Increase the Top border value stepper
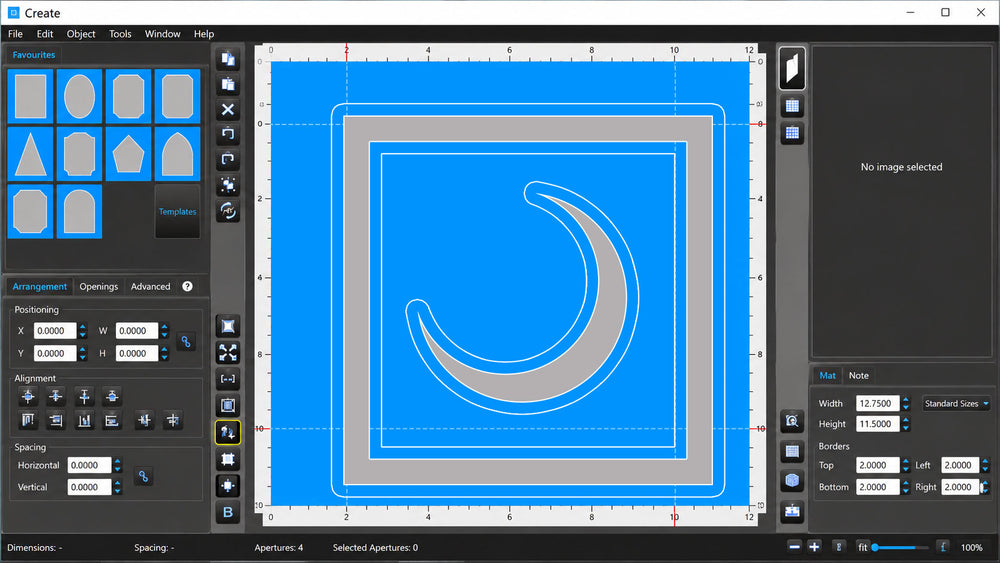 tap(906, 462)
